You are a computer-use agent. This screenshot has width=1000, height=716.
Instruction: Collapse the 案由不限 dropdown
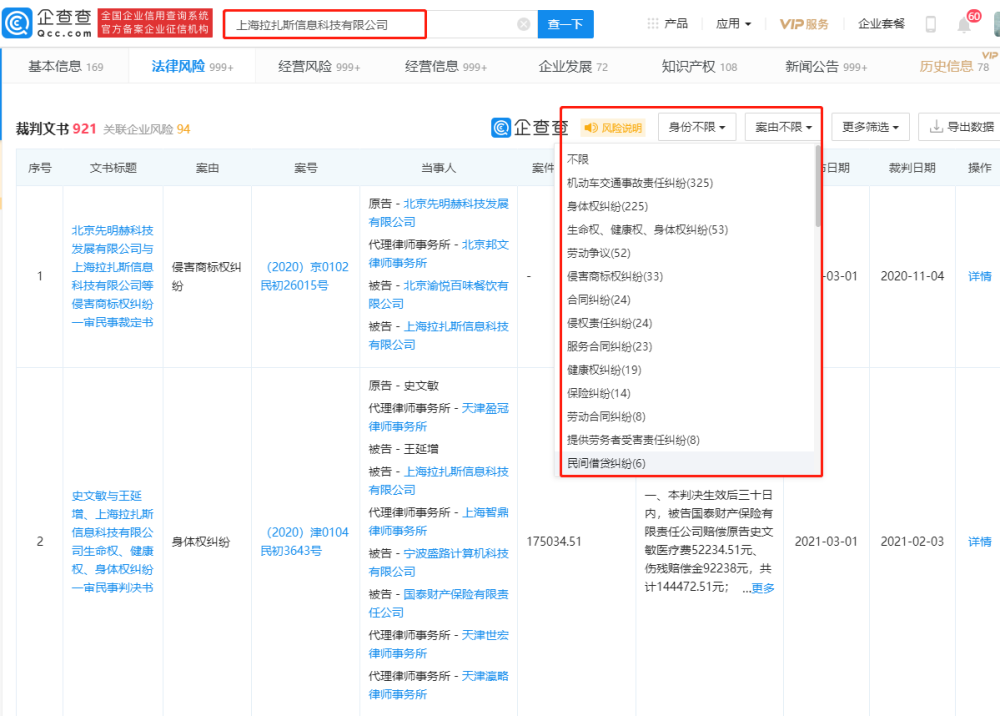783,127
